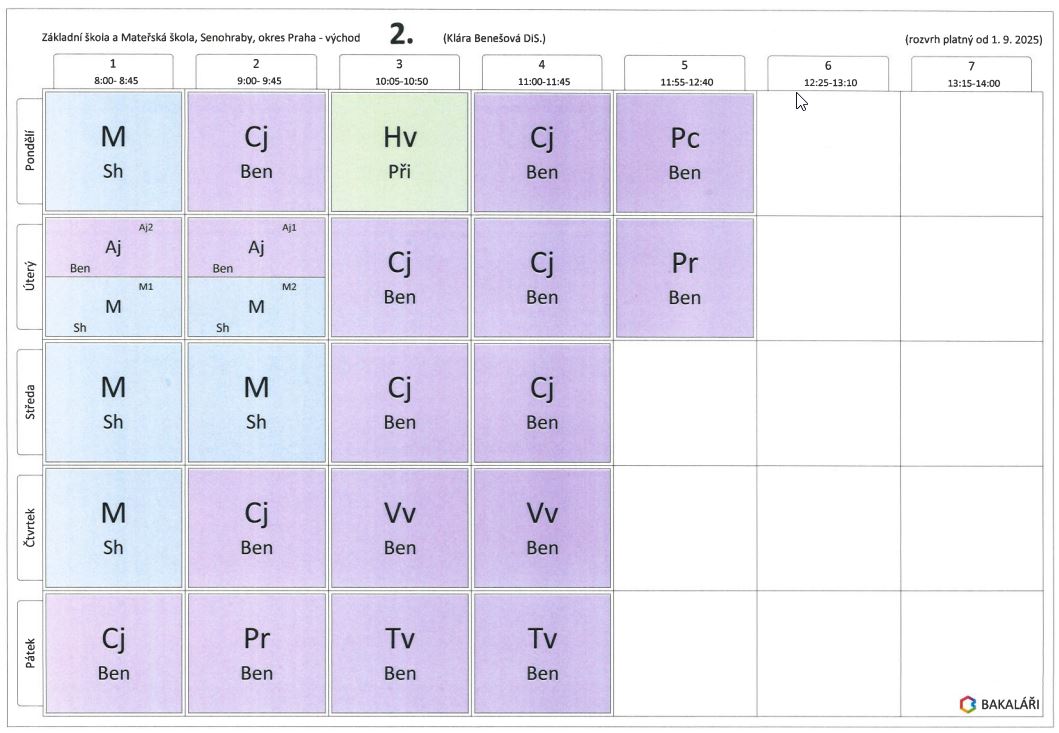This screenshot has width=1059, height=733.
Task: Click the teacher name Klára Benešová DiS.
Action: (494, 39)
